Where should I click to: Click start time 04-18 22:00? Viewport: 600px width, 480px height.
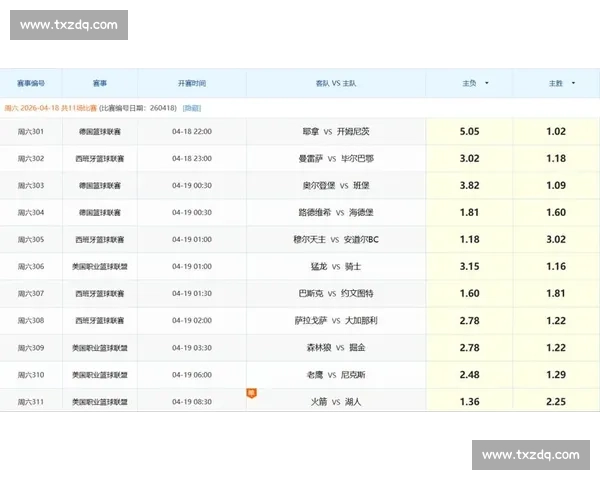192,131
